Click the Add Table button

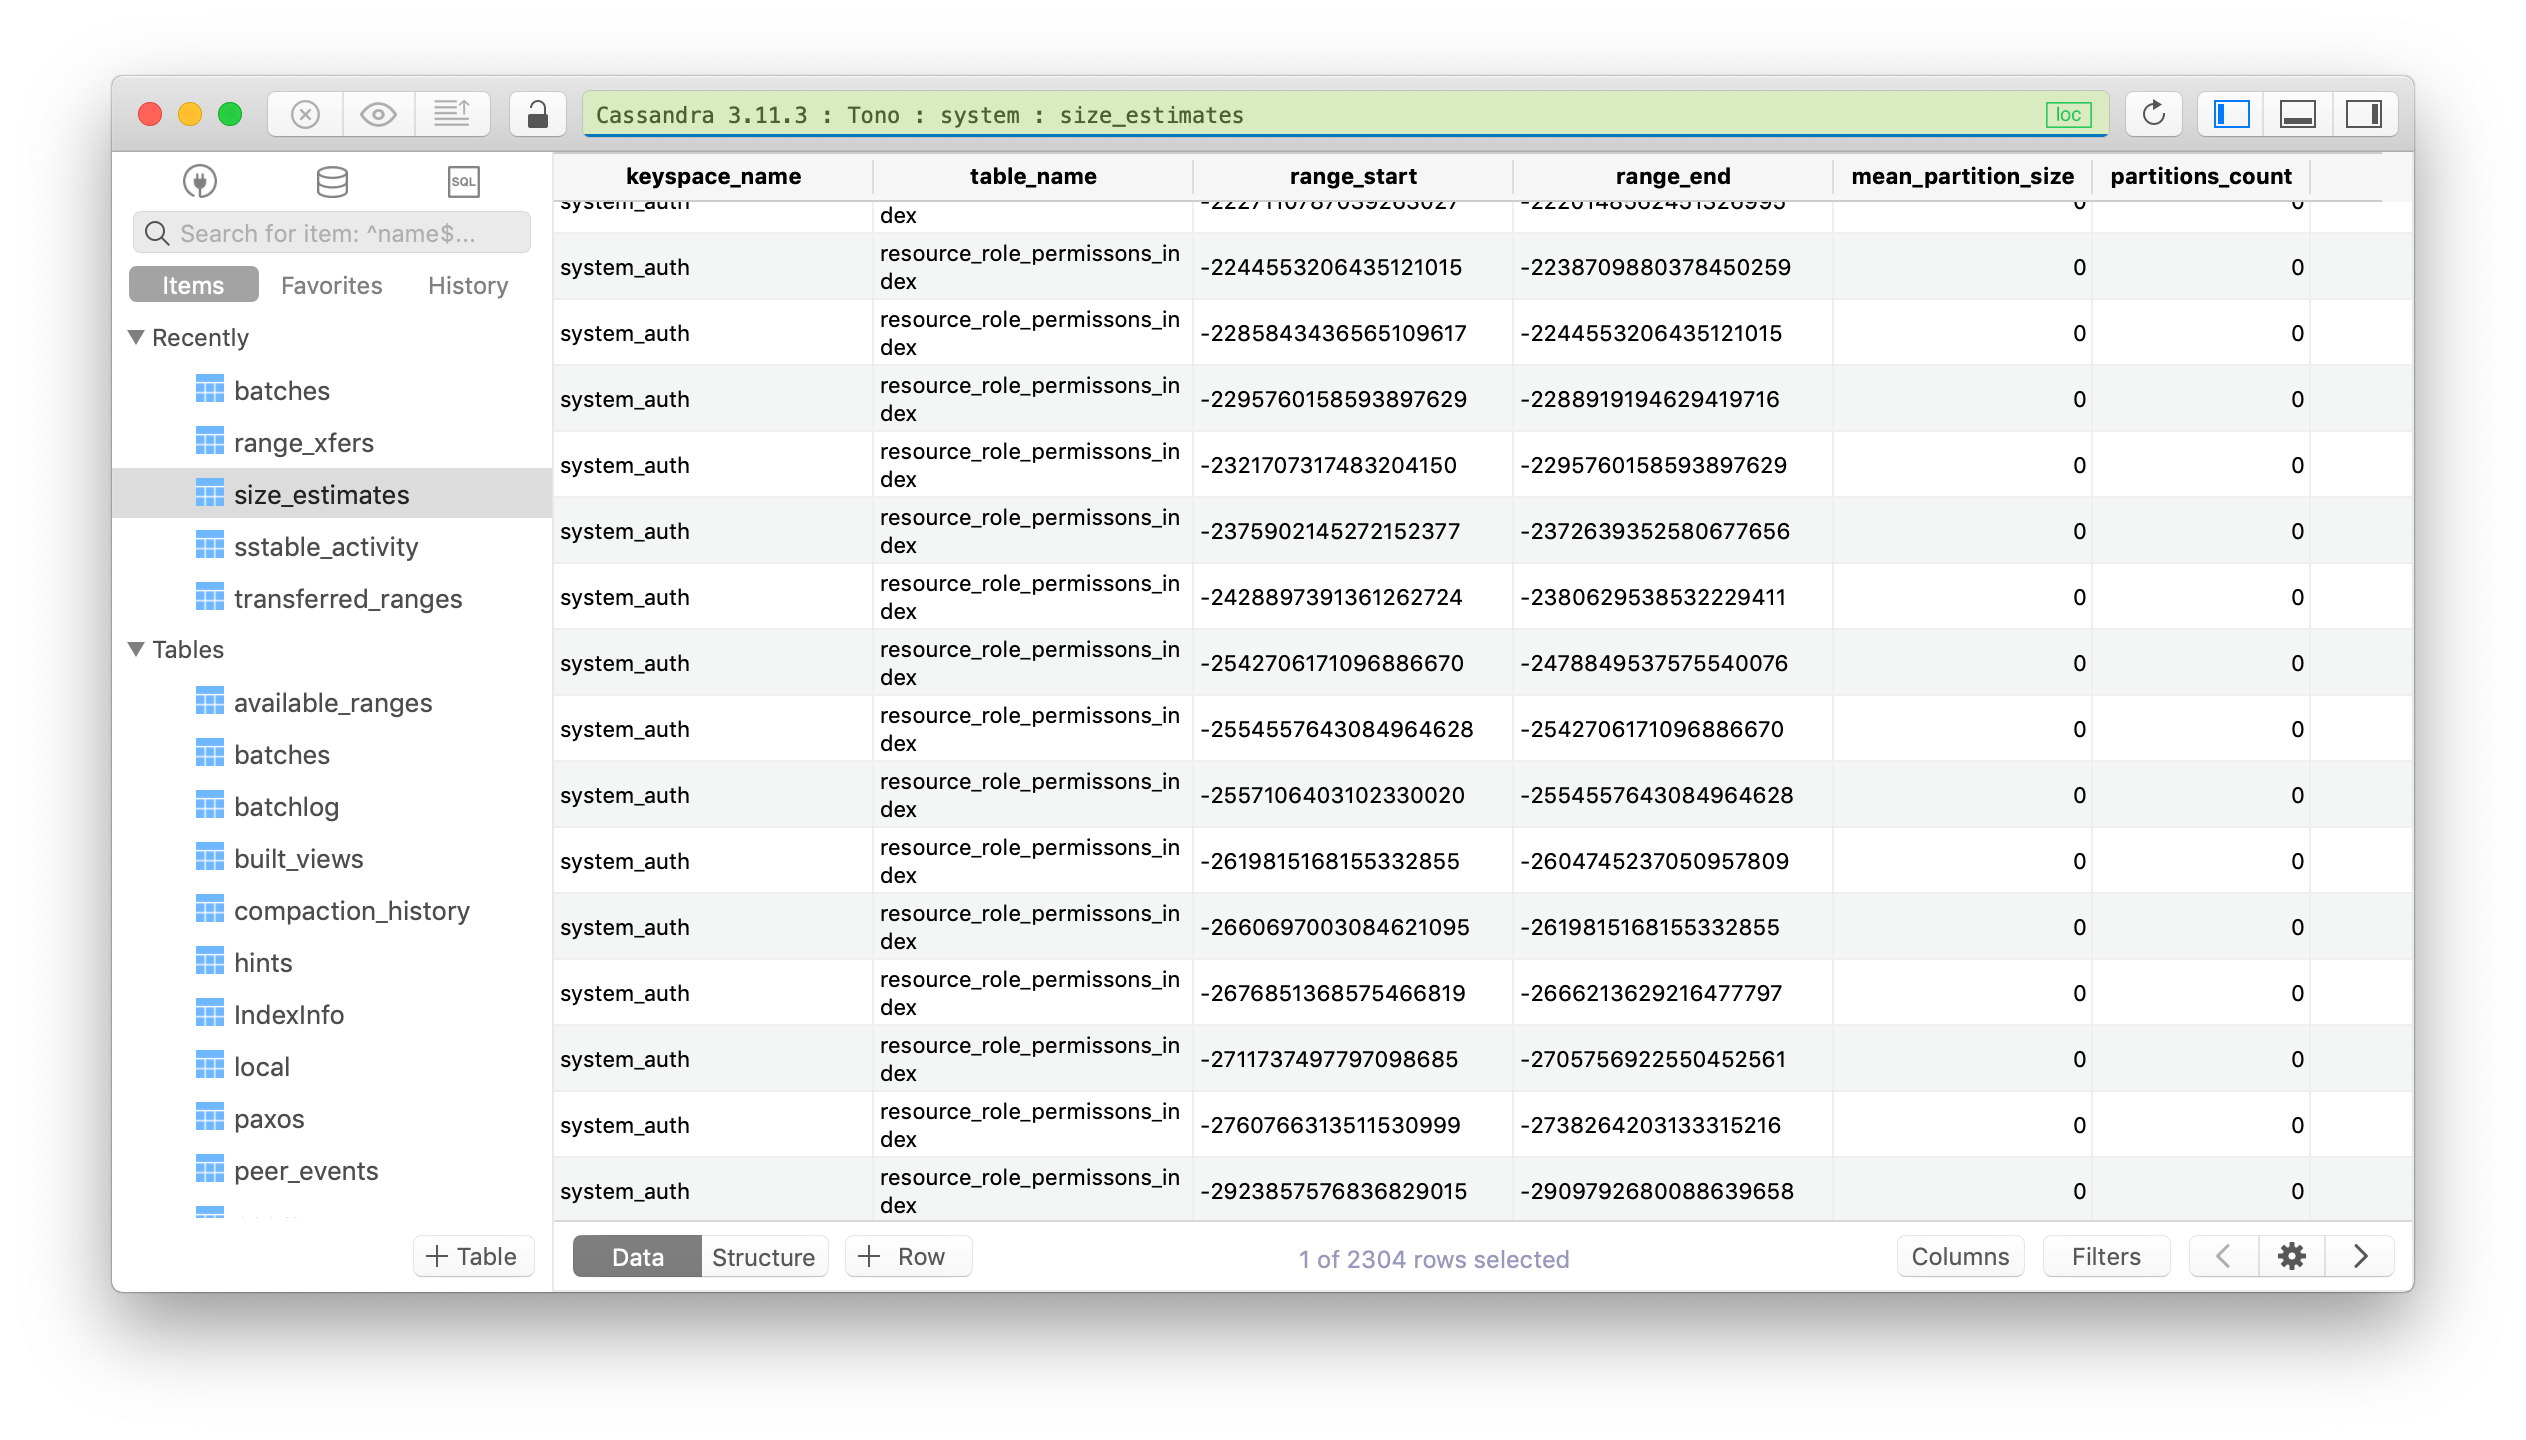click(468, 1256)
